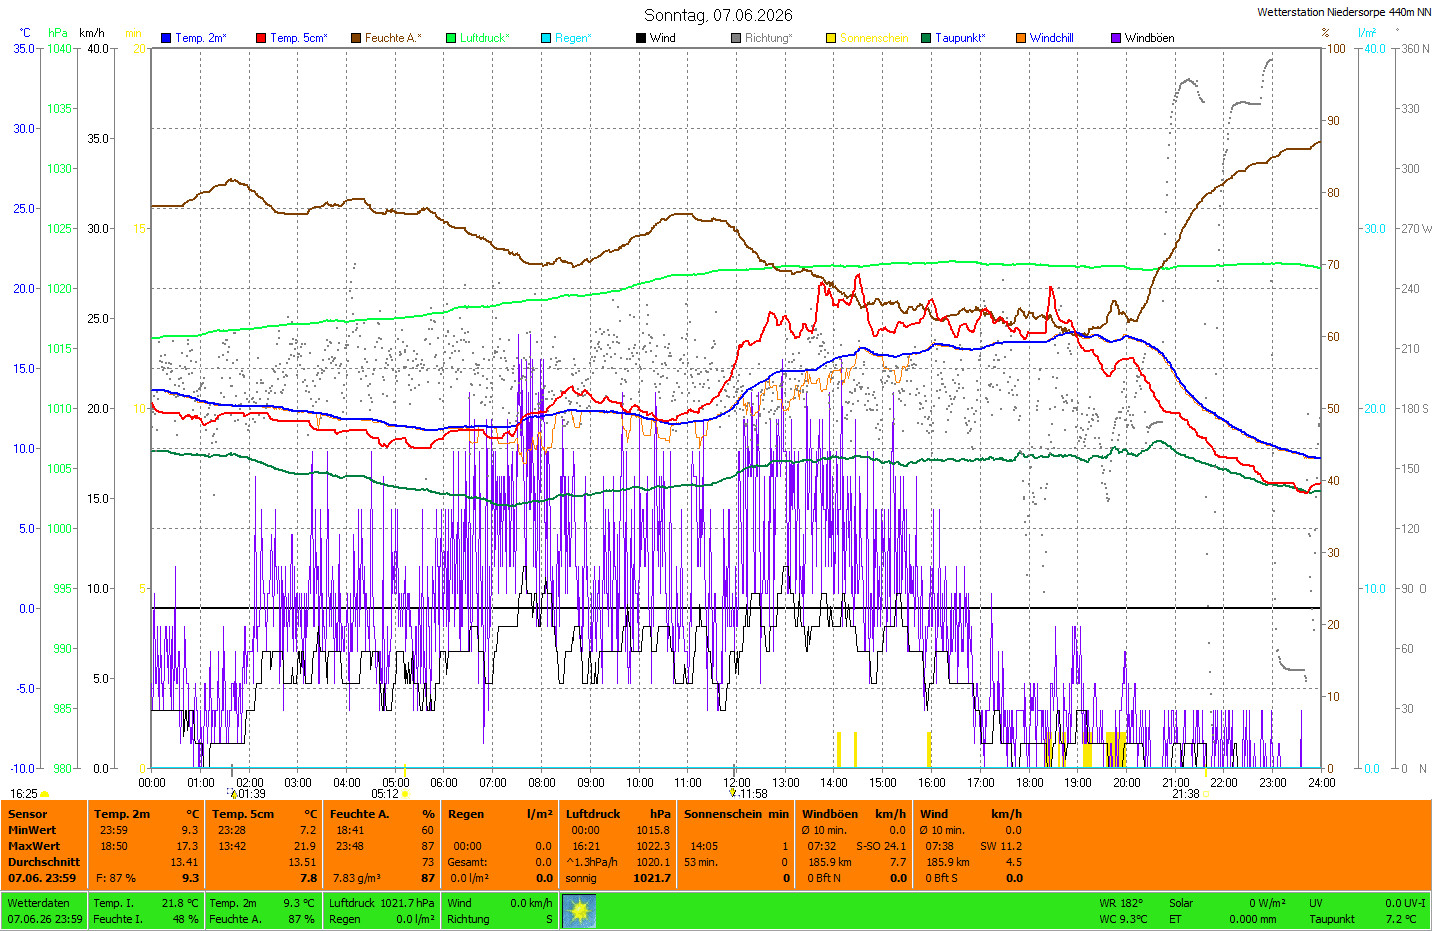
Task: Click the '48 %' indoor humidity value
Action: point(185,919)
